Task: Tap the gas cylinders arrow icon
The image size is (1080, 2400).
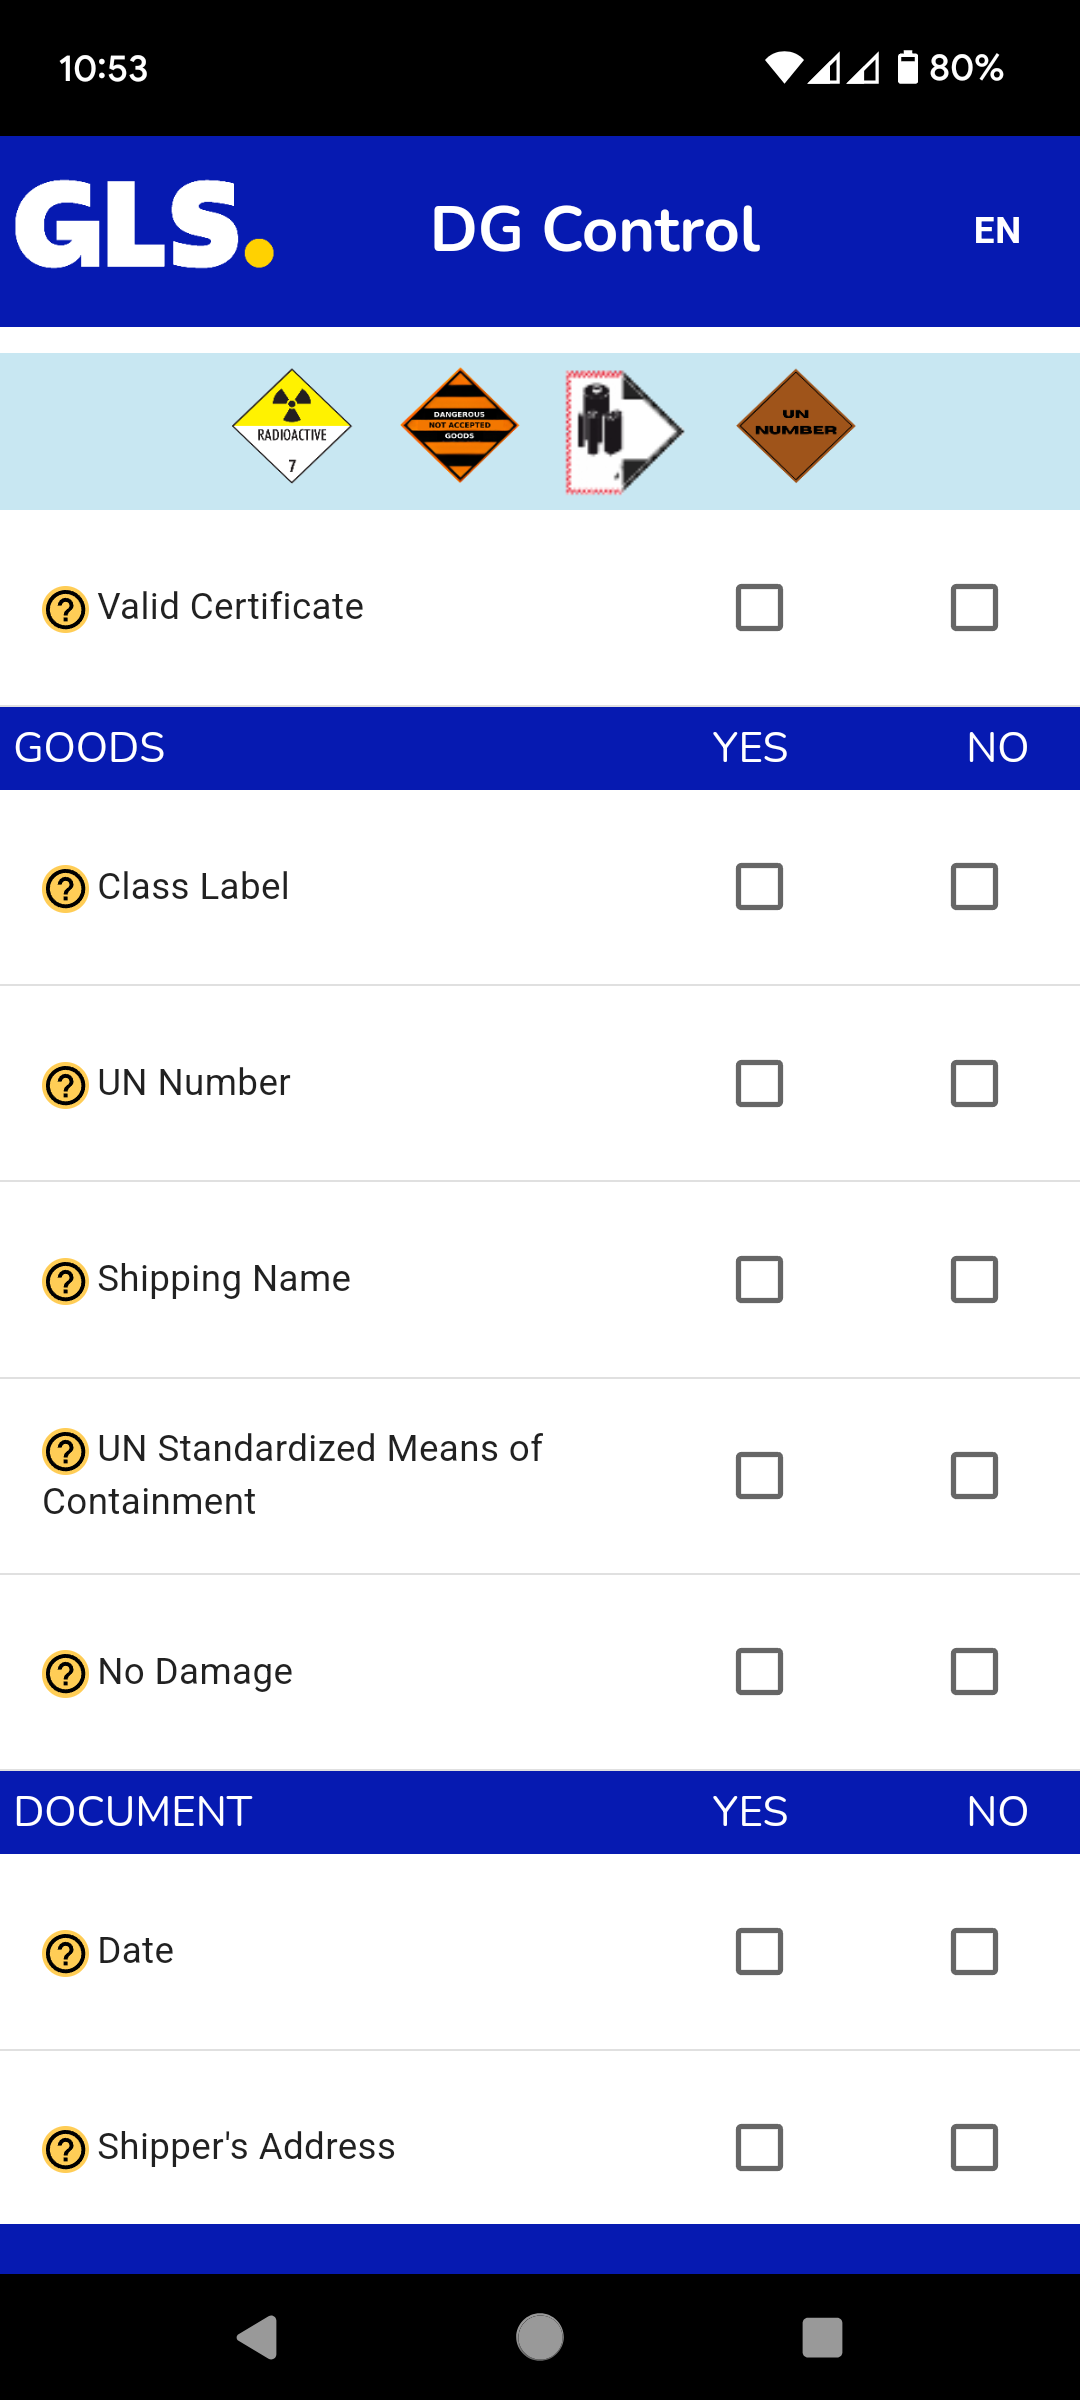Action: pos(624,431)
